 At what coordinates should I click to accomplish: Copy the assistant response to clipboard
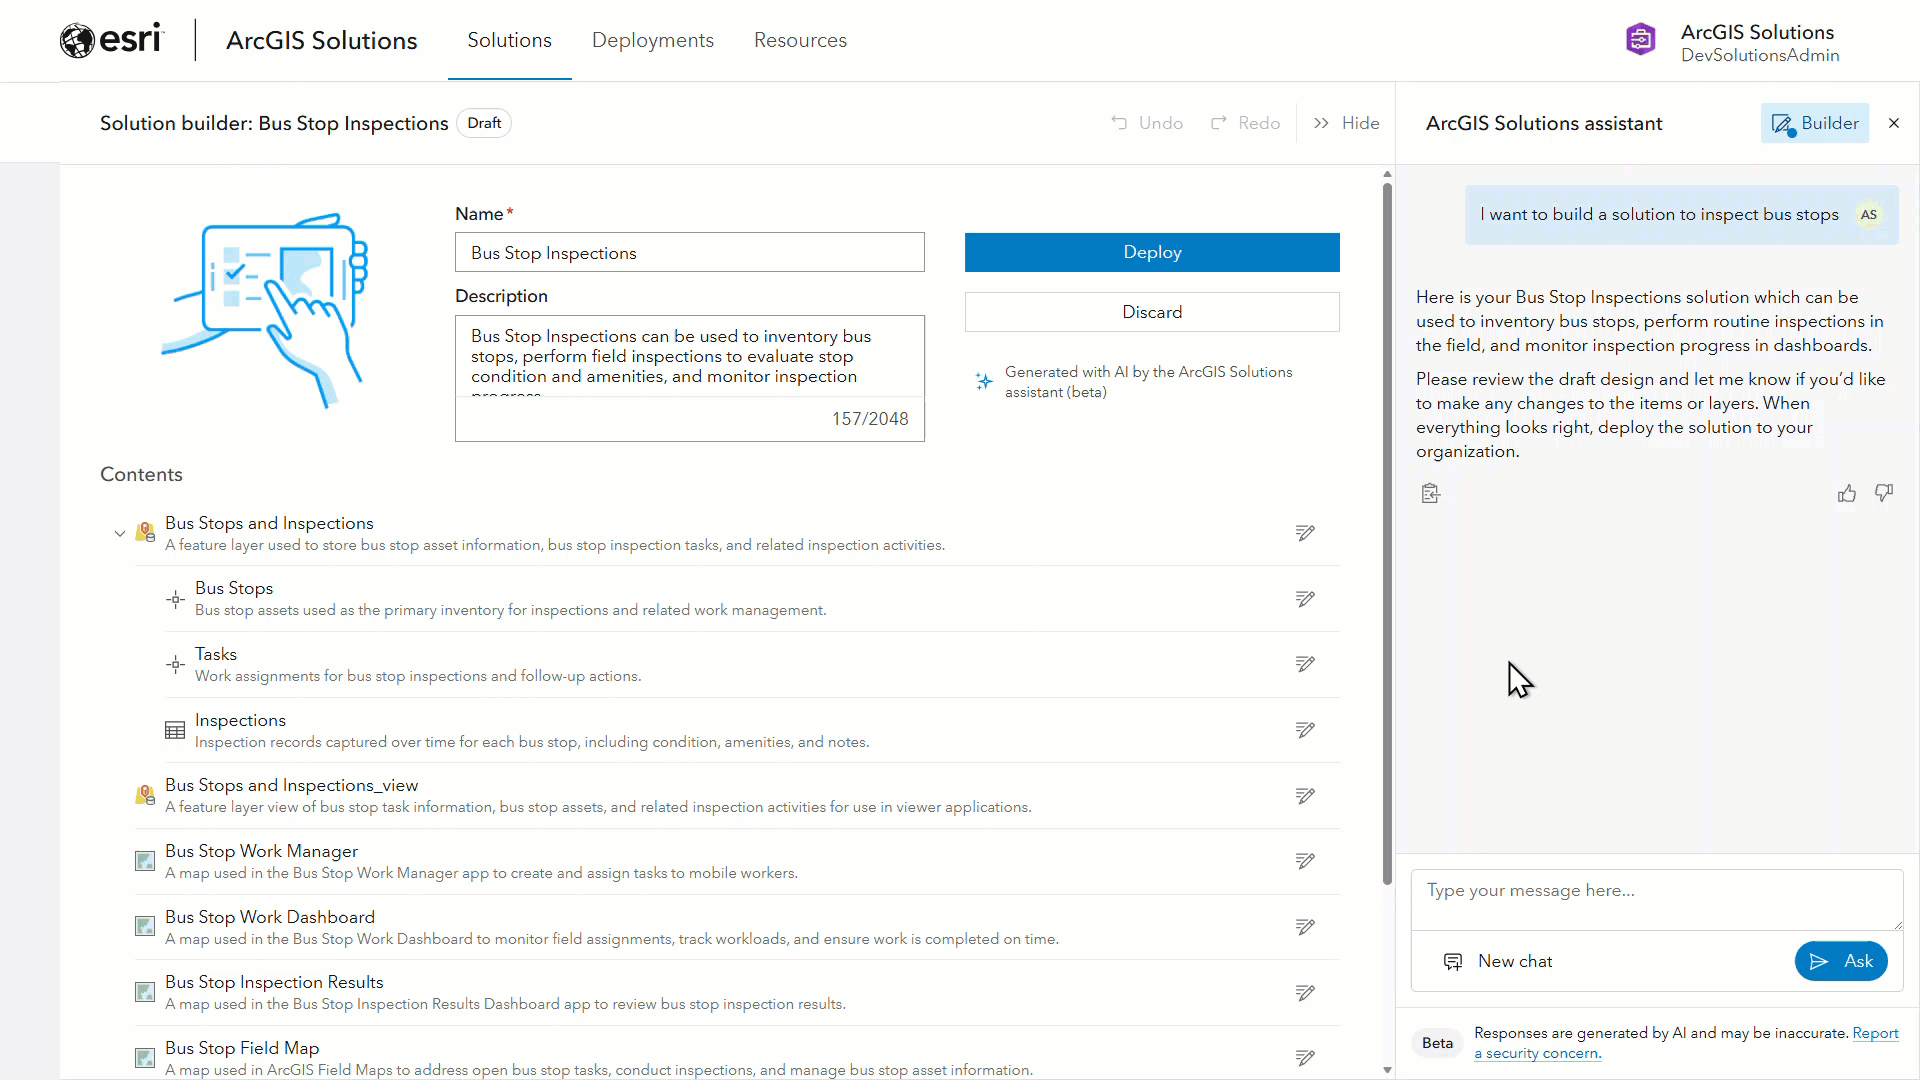(1431, 493)
